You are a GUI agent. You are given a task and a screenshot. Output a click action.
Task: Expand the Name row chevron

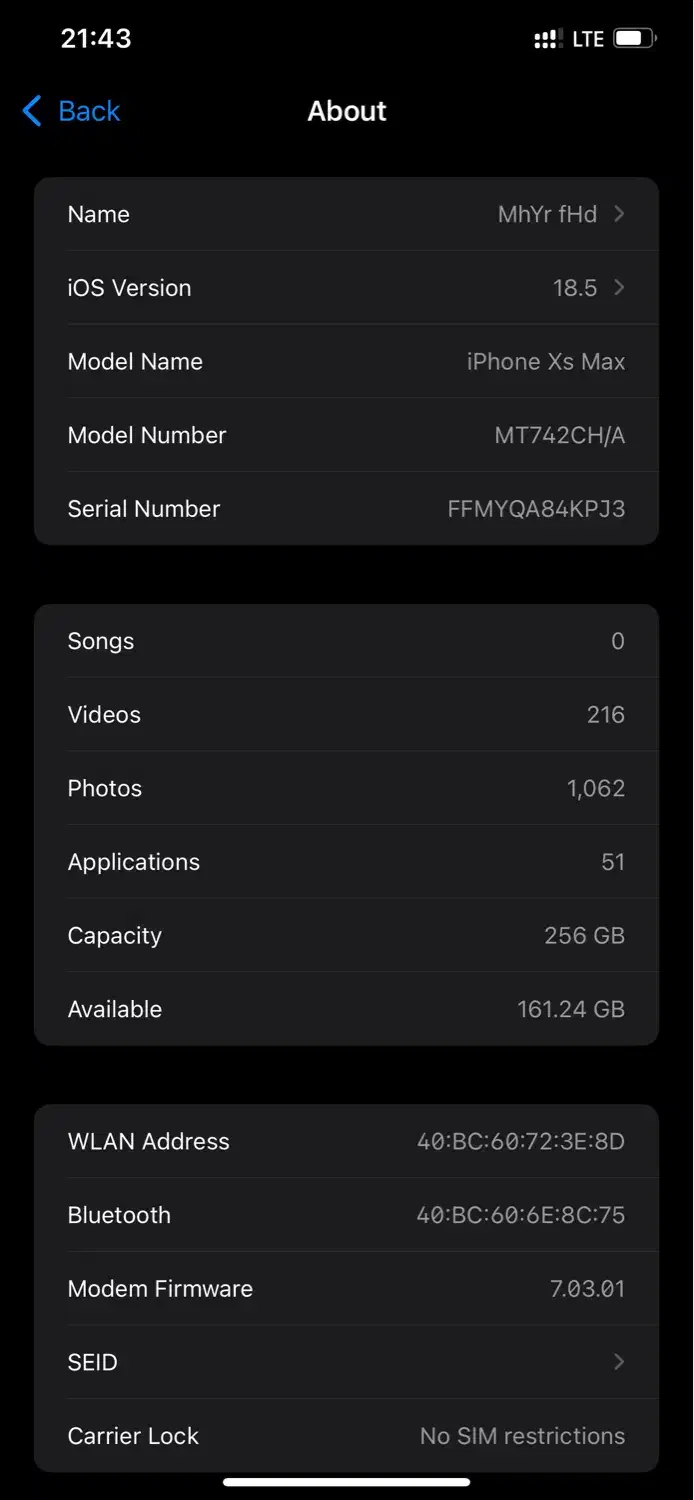coord(619,214)
